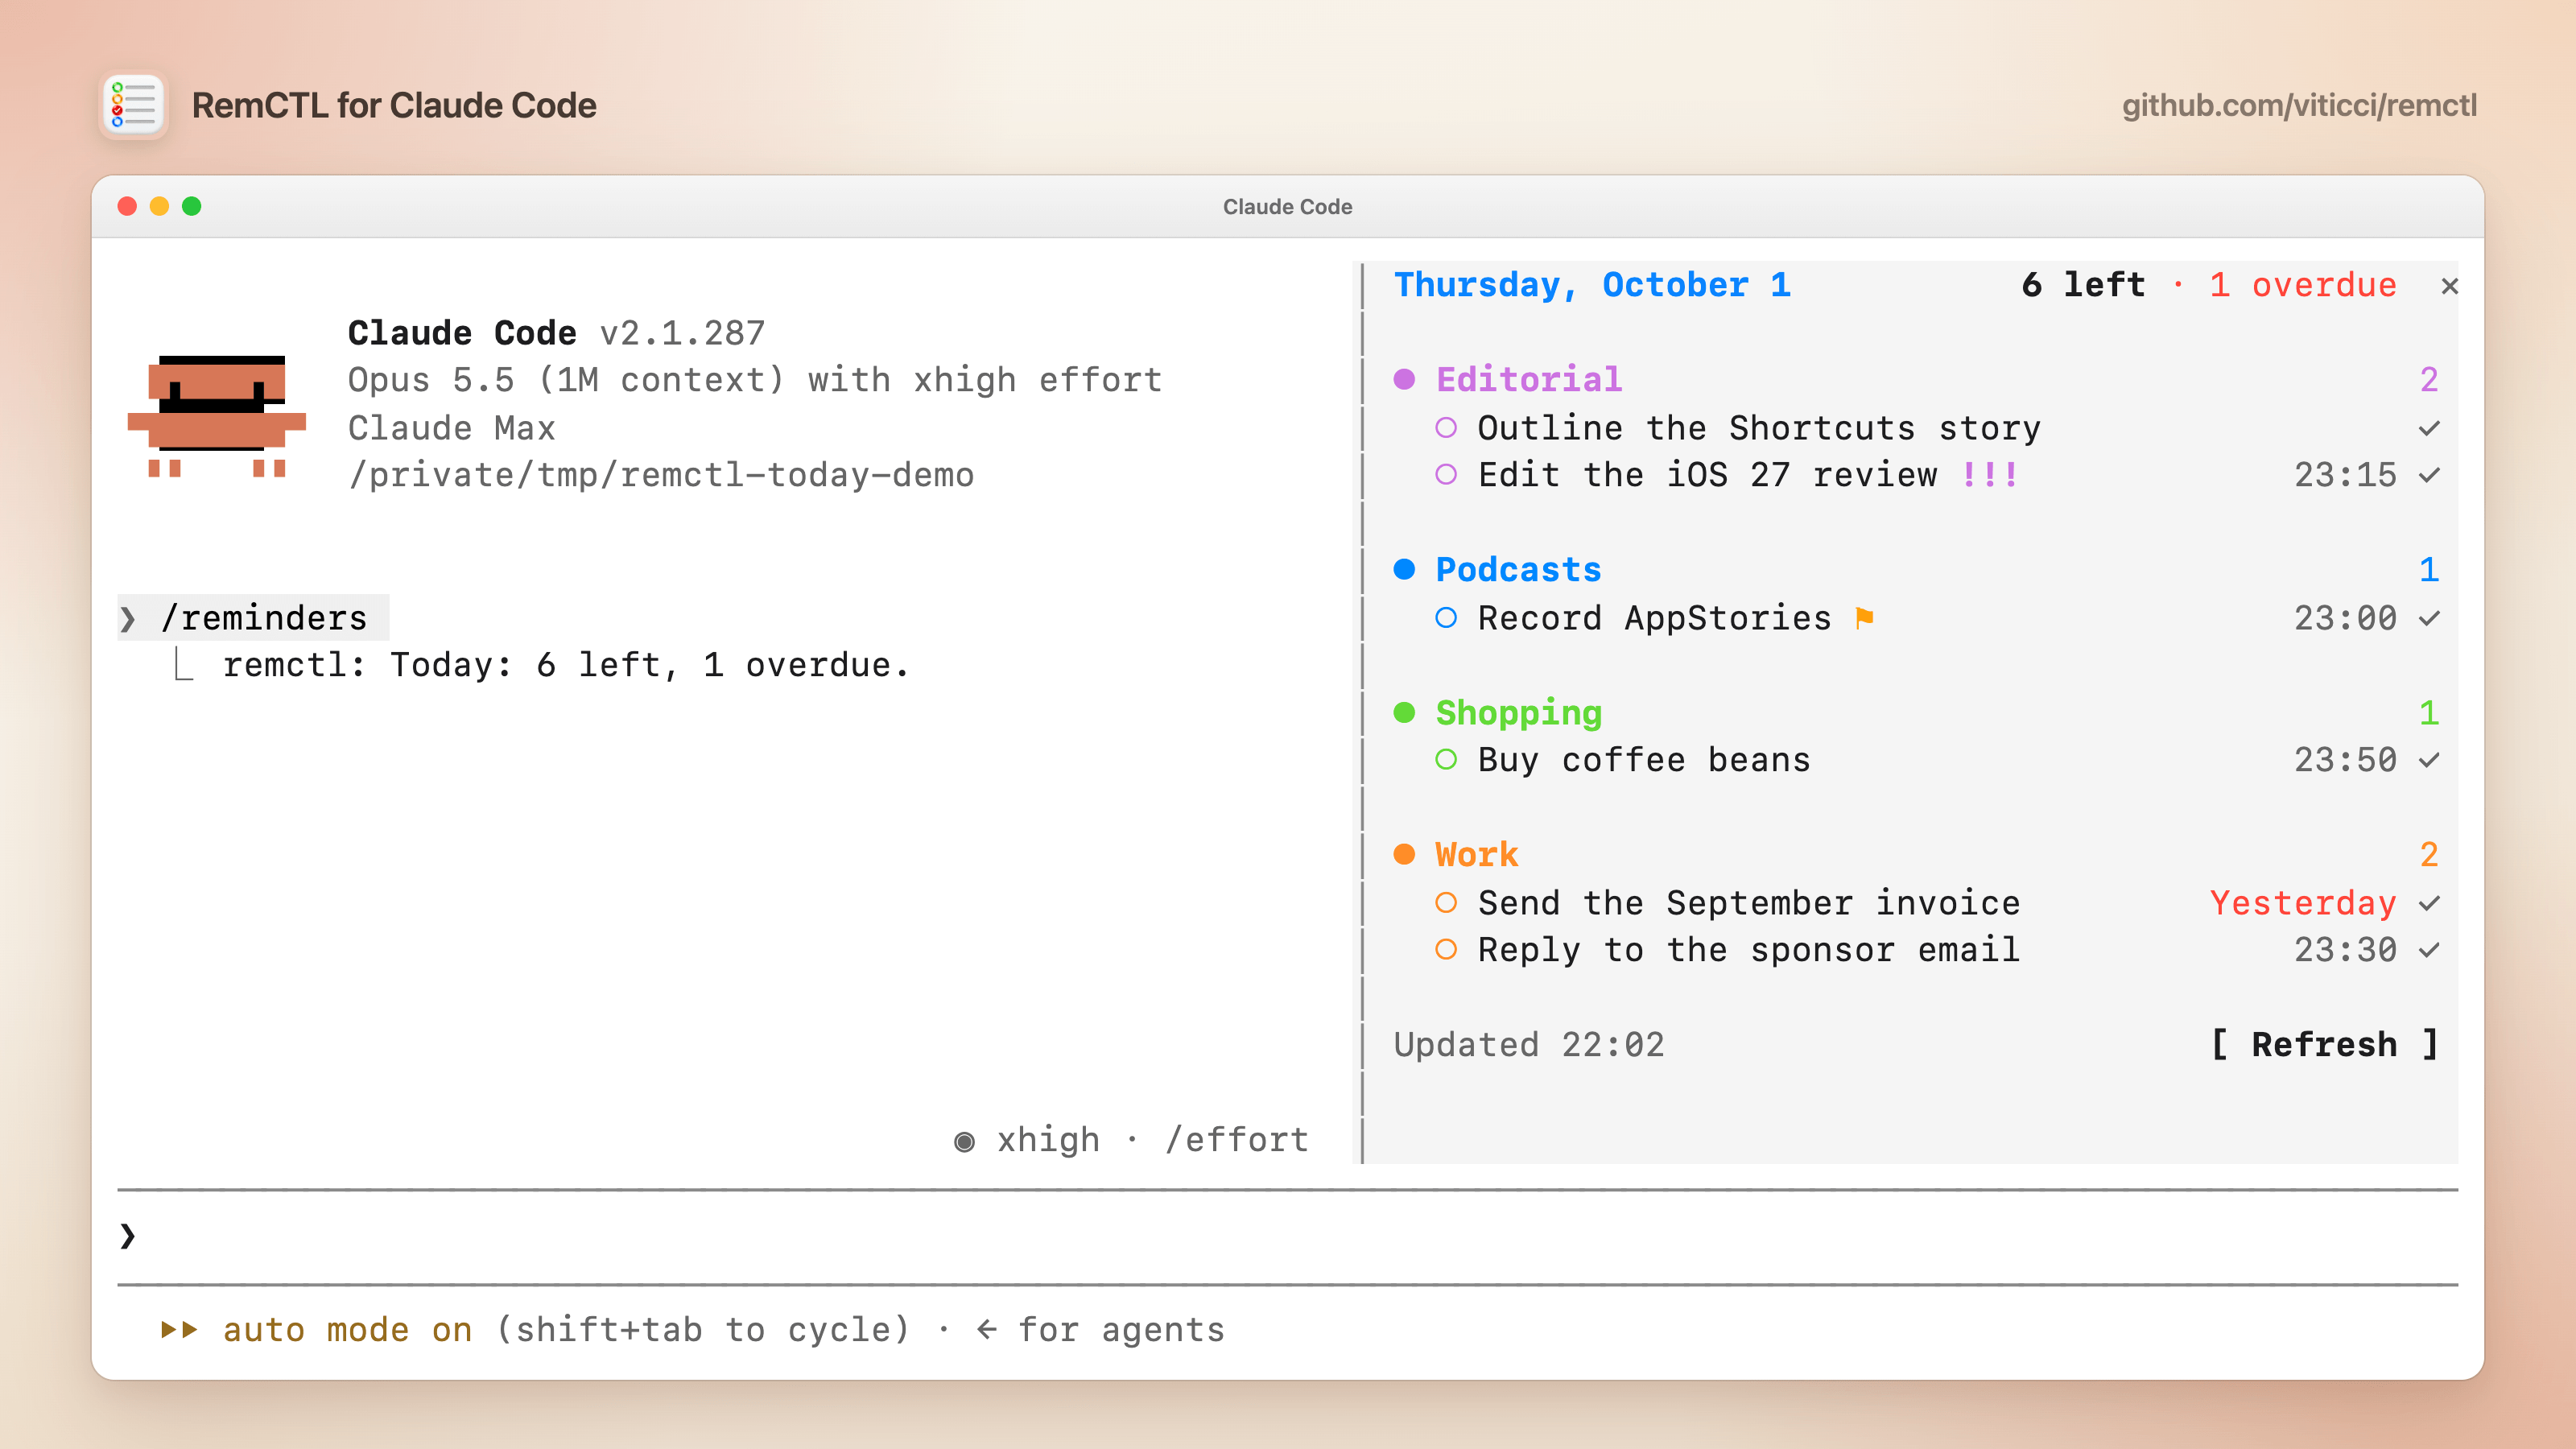Toggle circle for Edit the iOS 27 review
2576x1449 pixels.
tap(1446, 475)
